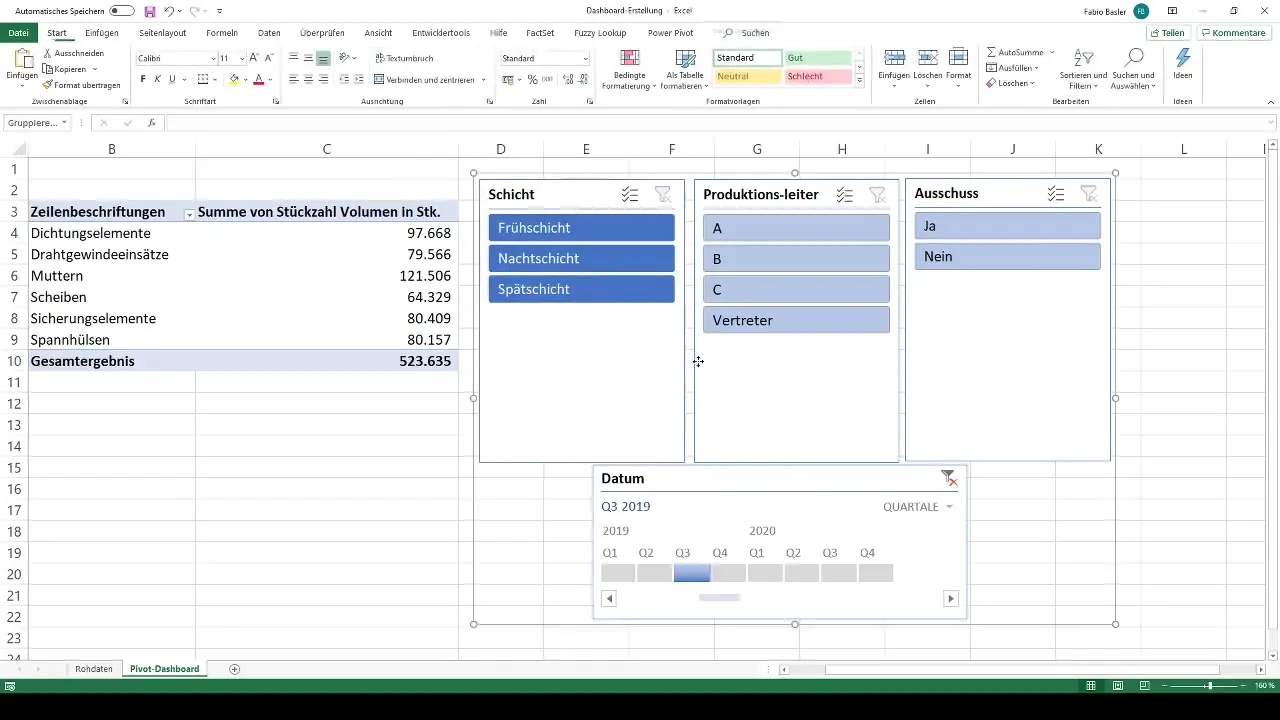1280x720 pixels.
Task: Toggle the Nein item in Ausschuss slicer
Action: (1007, 257)
